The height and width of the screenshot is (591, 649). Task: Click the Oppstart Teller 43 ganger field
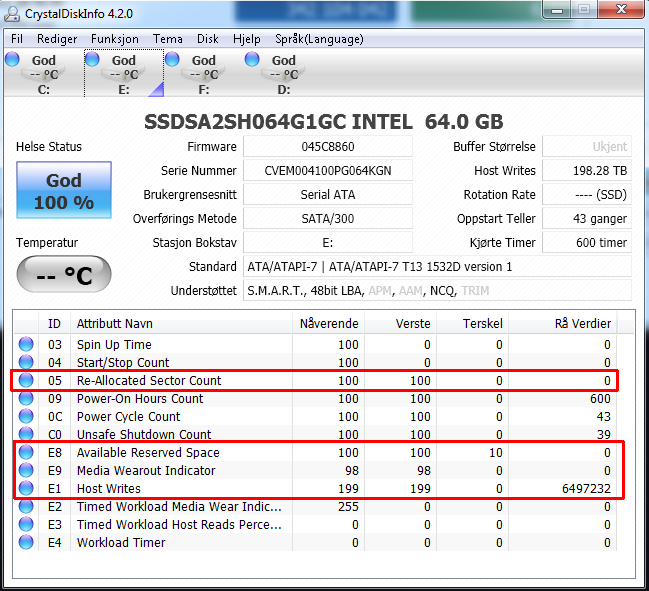(x=587, y=219)
